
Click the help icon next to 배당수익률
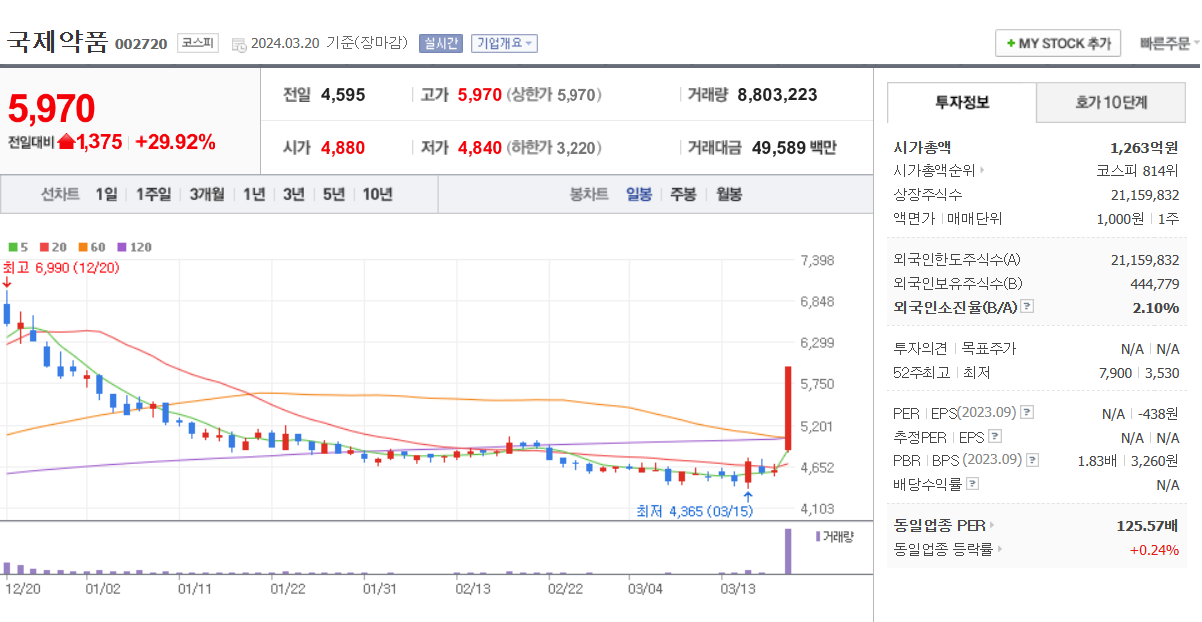[x=973, y=484]
